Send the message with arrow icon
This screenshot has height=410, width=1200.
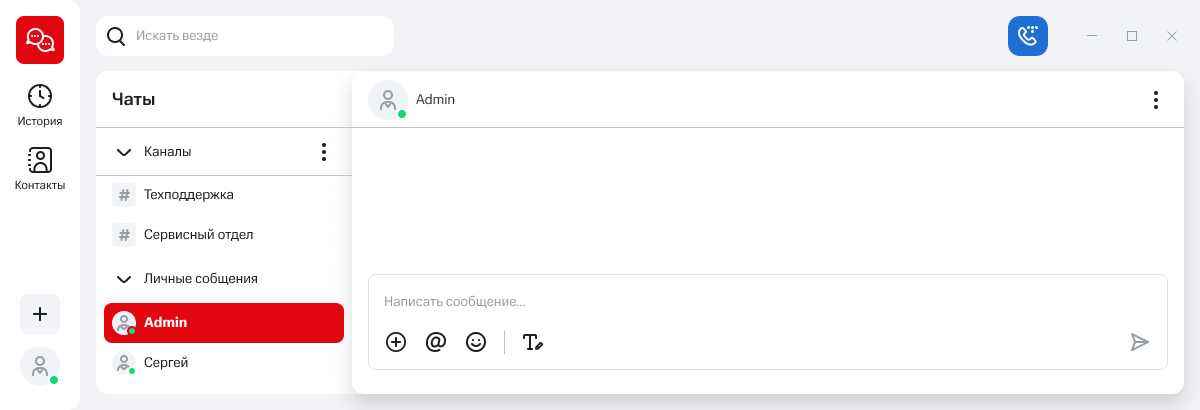click(x=1139, y=342)
